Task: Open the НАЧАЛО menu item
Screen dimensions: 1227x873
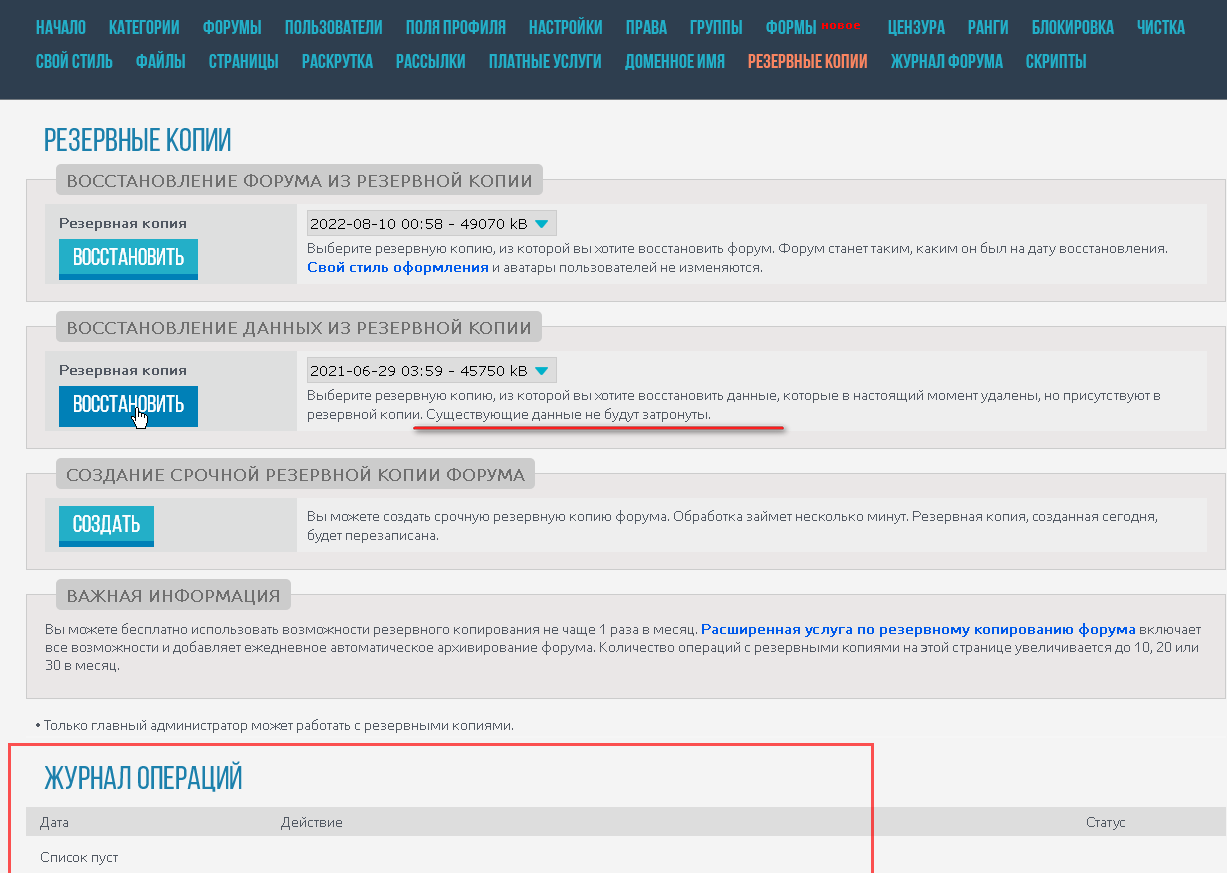Action: [60, 28]
